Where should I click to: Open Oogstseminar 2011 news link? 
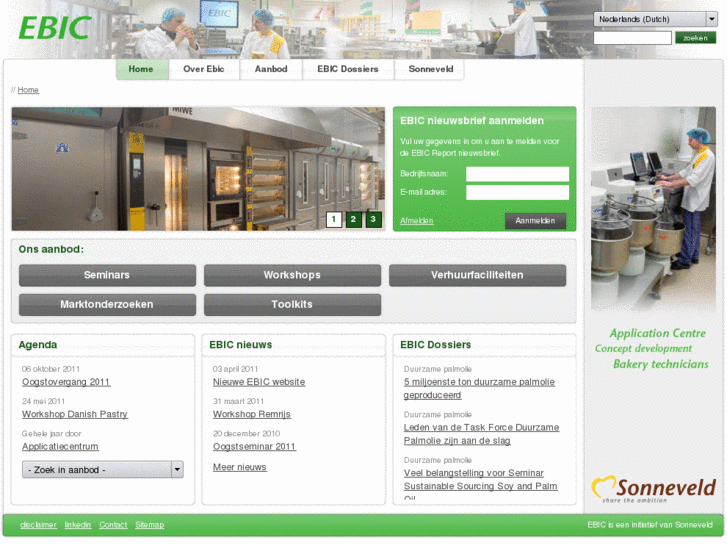[x=254, y=446]
